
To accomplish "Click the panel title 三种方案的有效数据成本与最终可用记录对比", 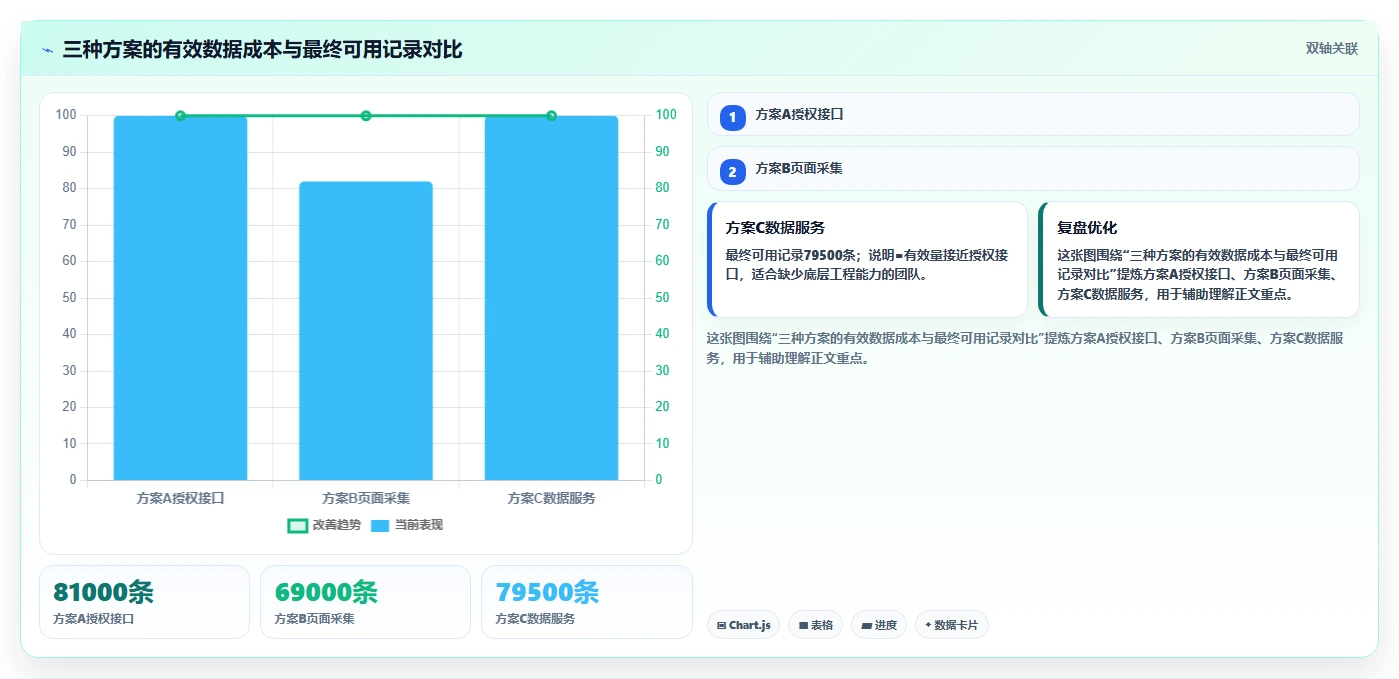I will click(262, 49).
